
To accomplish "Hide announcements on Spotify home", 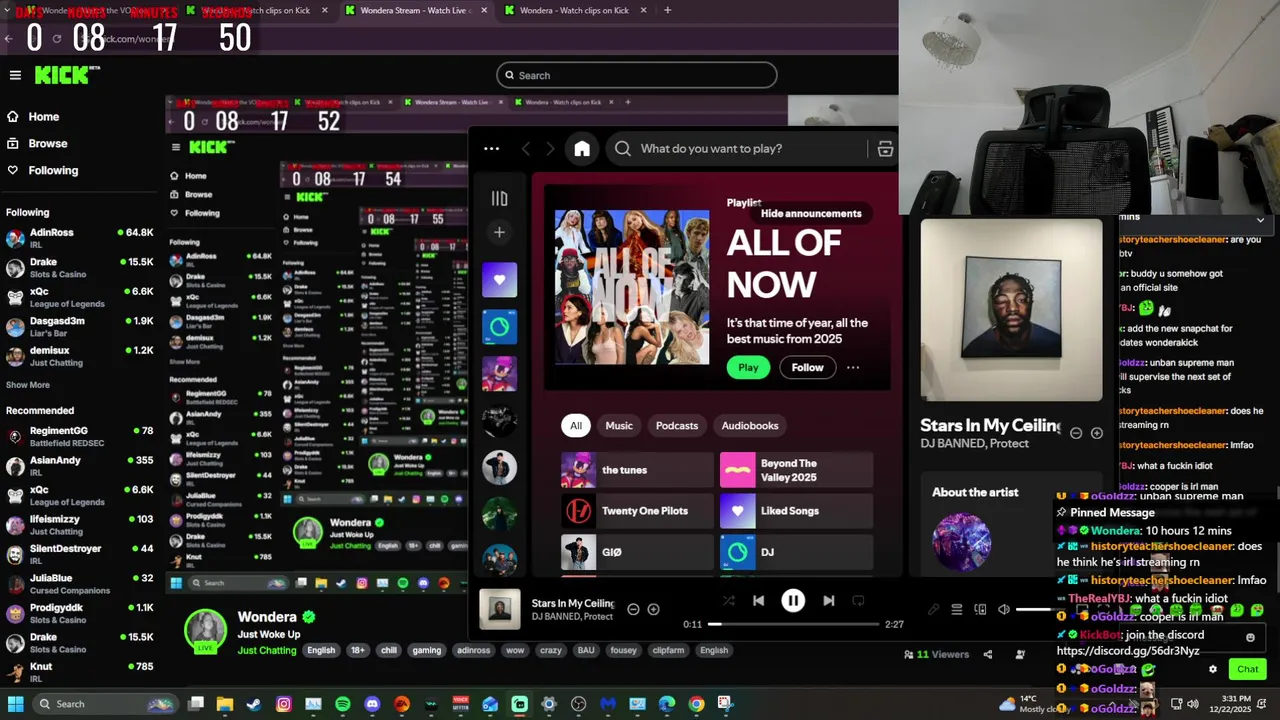I will 811,213.
